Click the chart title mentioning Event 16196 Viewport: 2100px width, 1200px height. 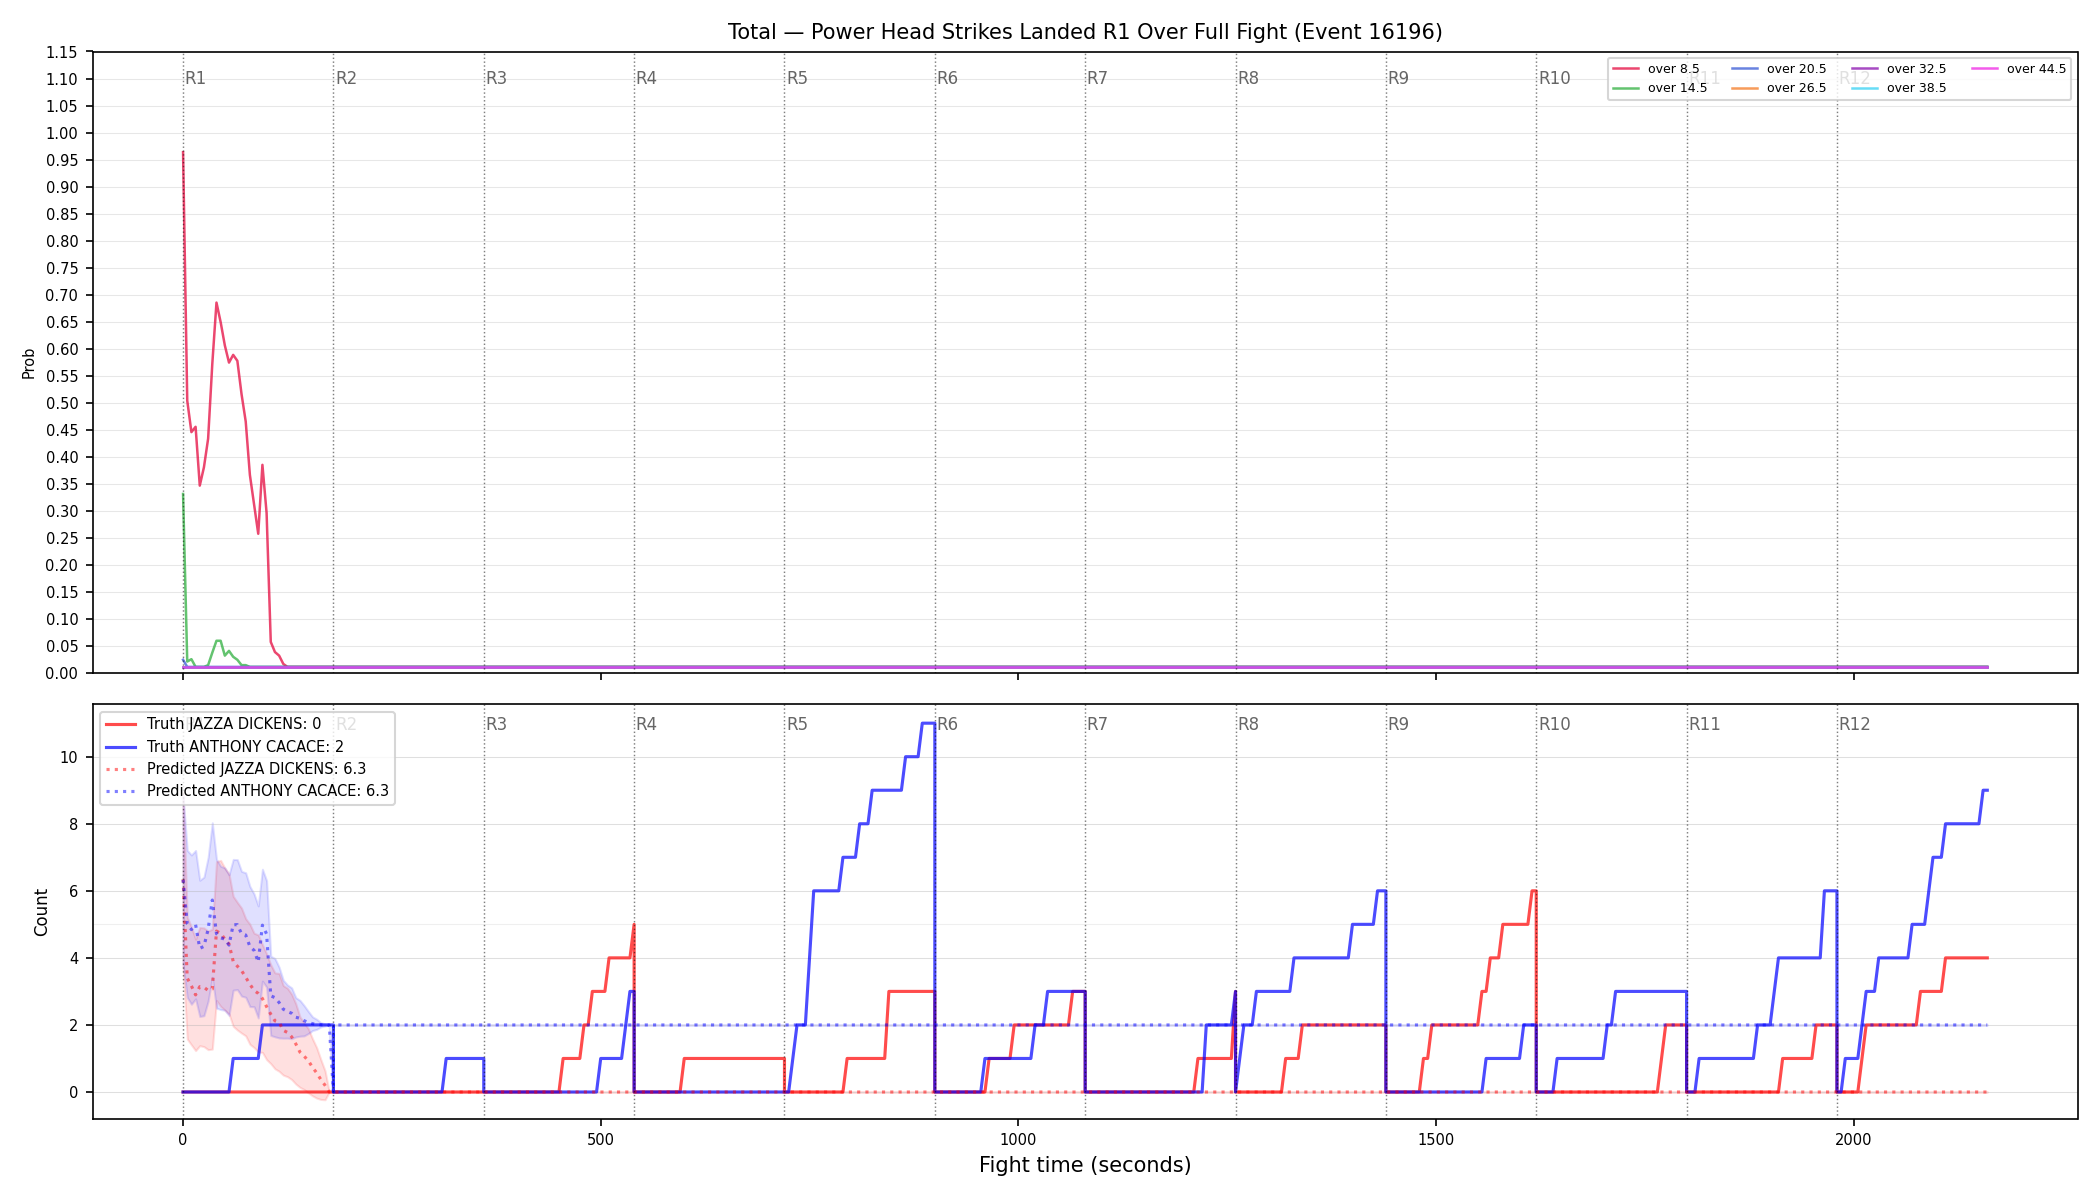tap(1085, 32)
